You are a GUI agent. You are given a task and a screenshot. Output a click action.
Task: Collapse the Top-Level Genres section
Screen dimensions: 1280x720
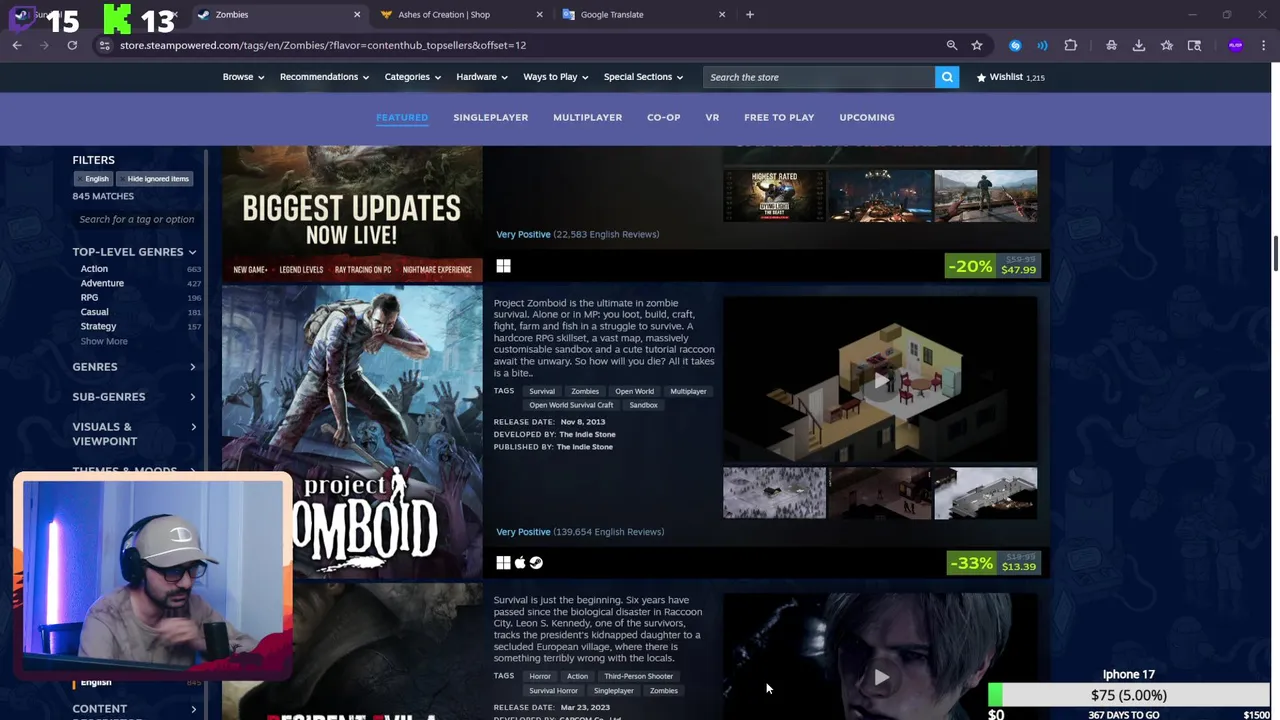134,252
